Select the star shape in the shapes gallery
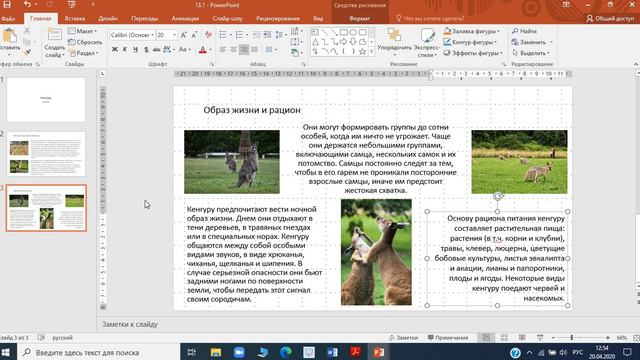This screenshot has height=360, width=640. 362,51
